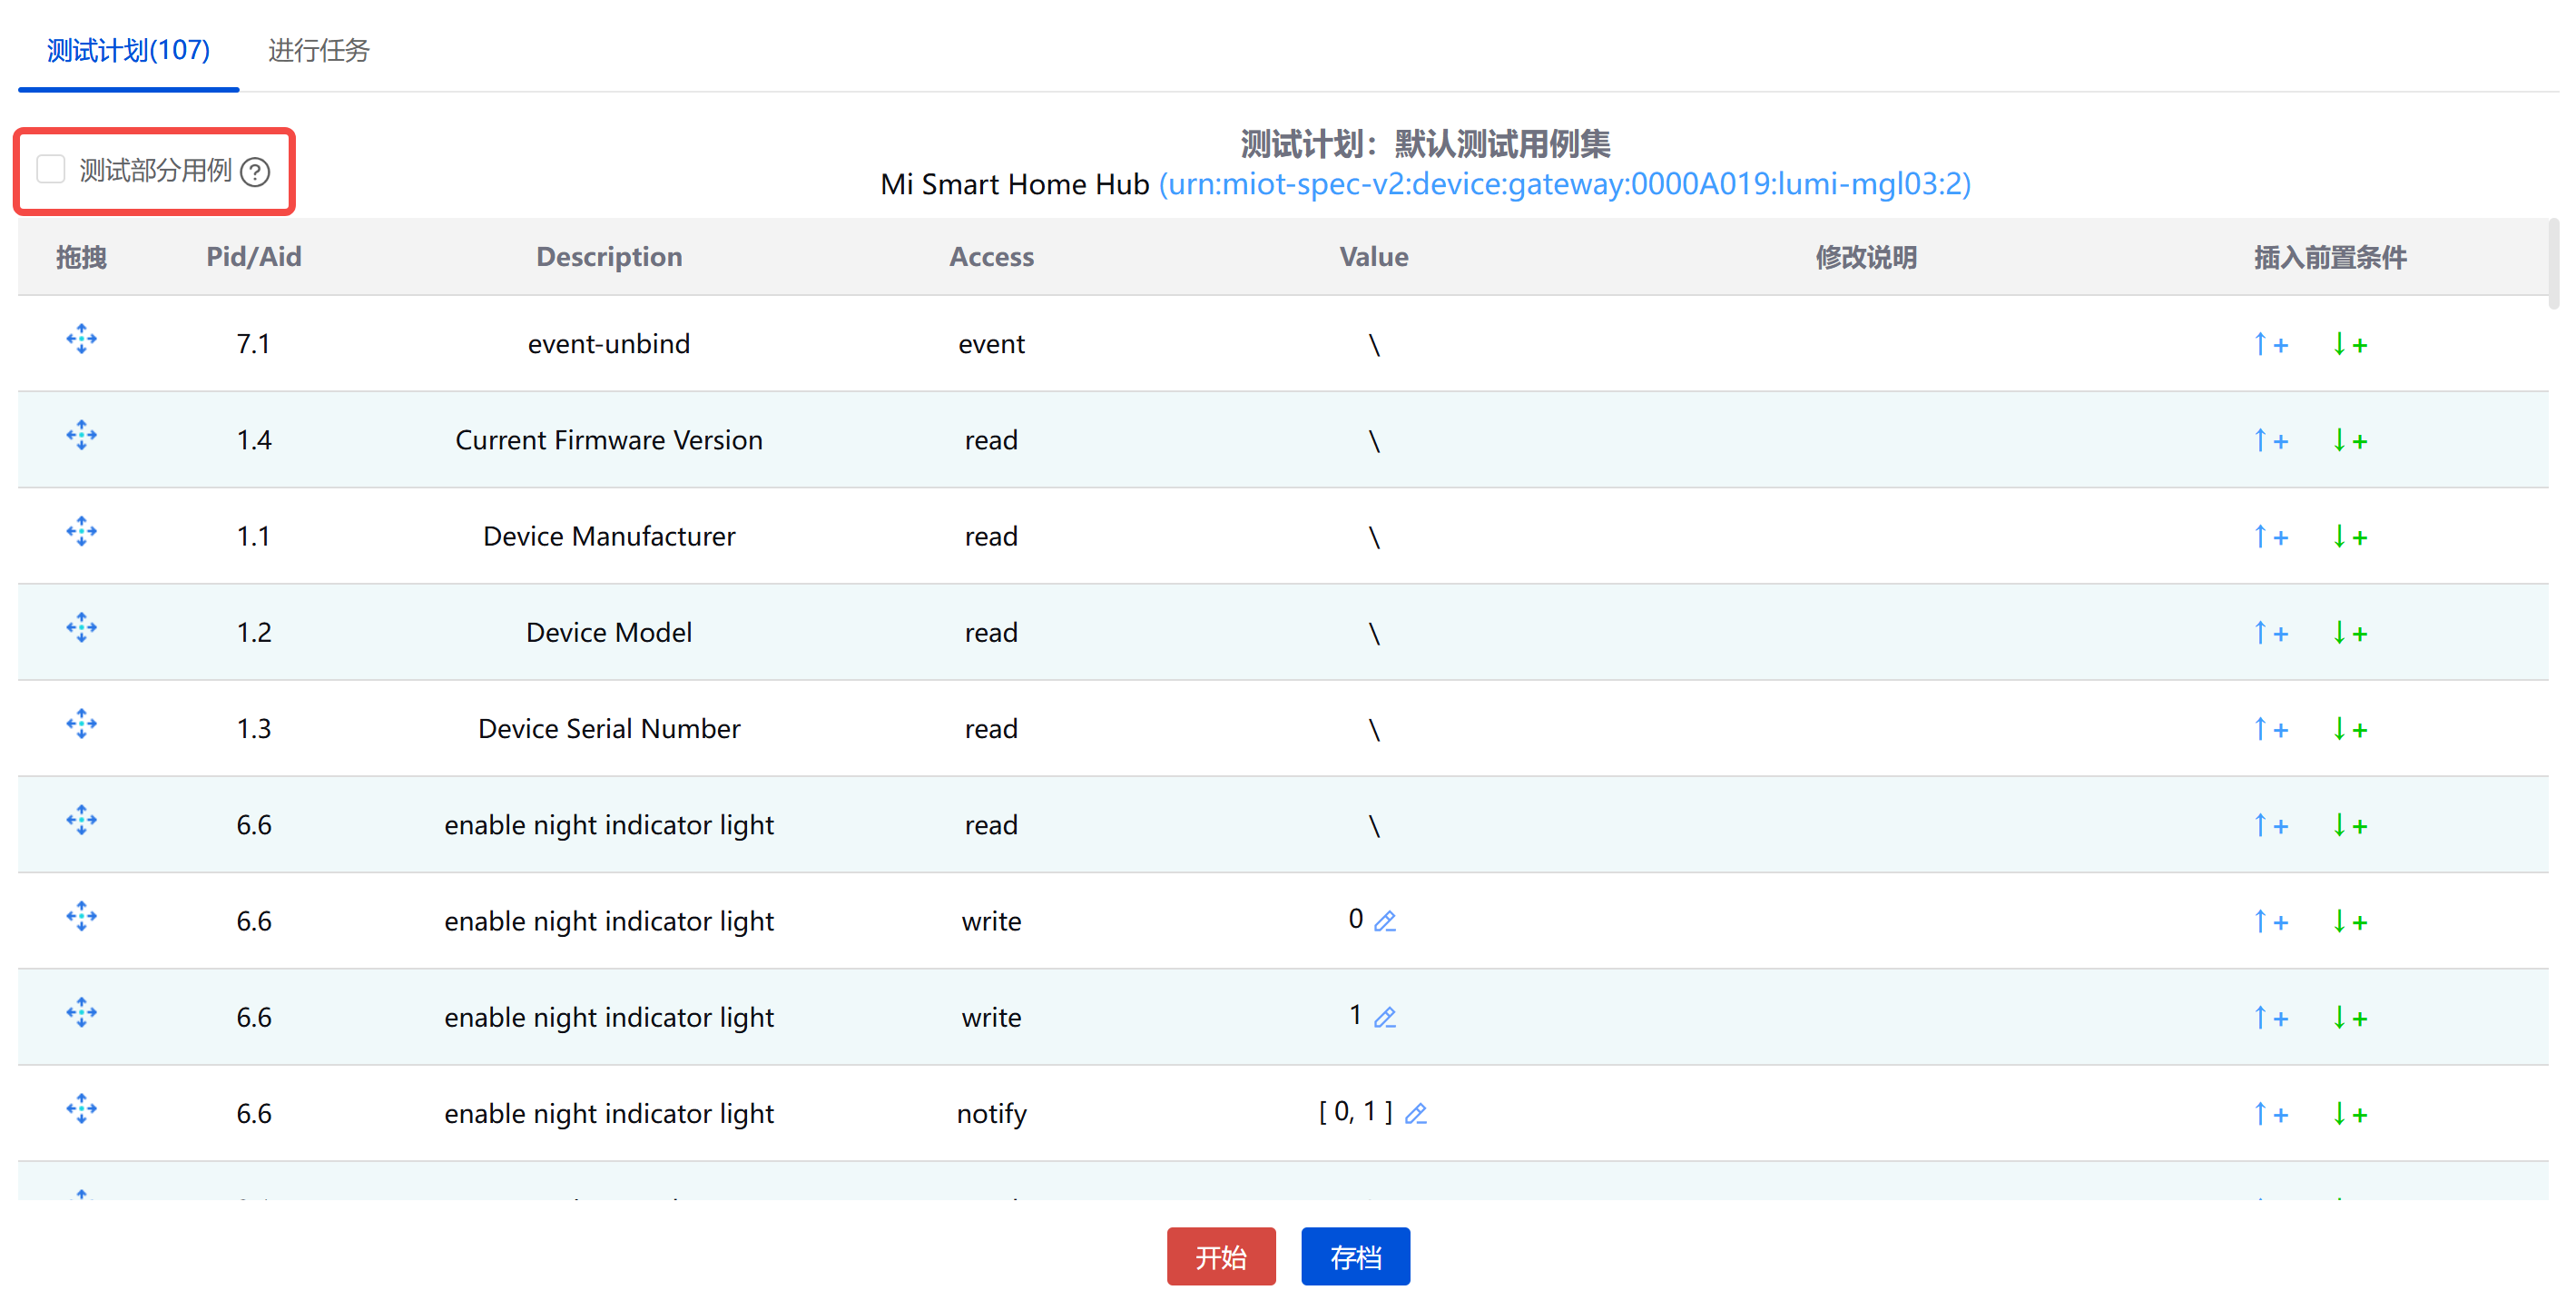Insert precondition above the 6.6 read row

point(2270,825)
